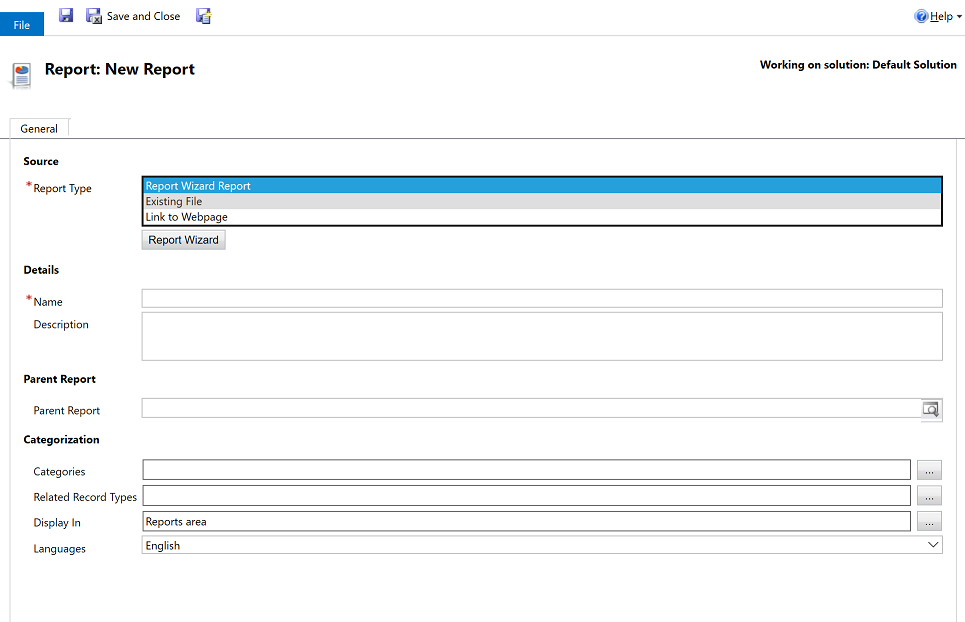Switch to the General tab
The width and height of the screenshot is (965, 622).
pyautogui.click(x=39, y=129)
